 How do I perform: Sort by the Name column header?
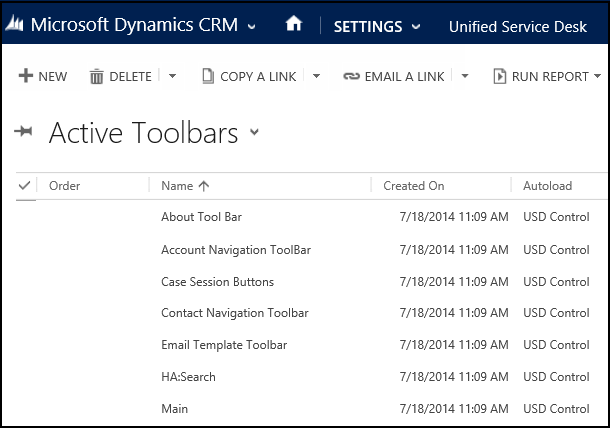[x=177, y=186]
